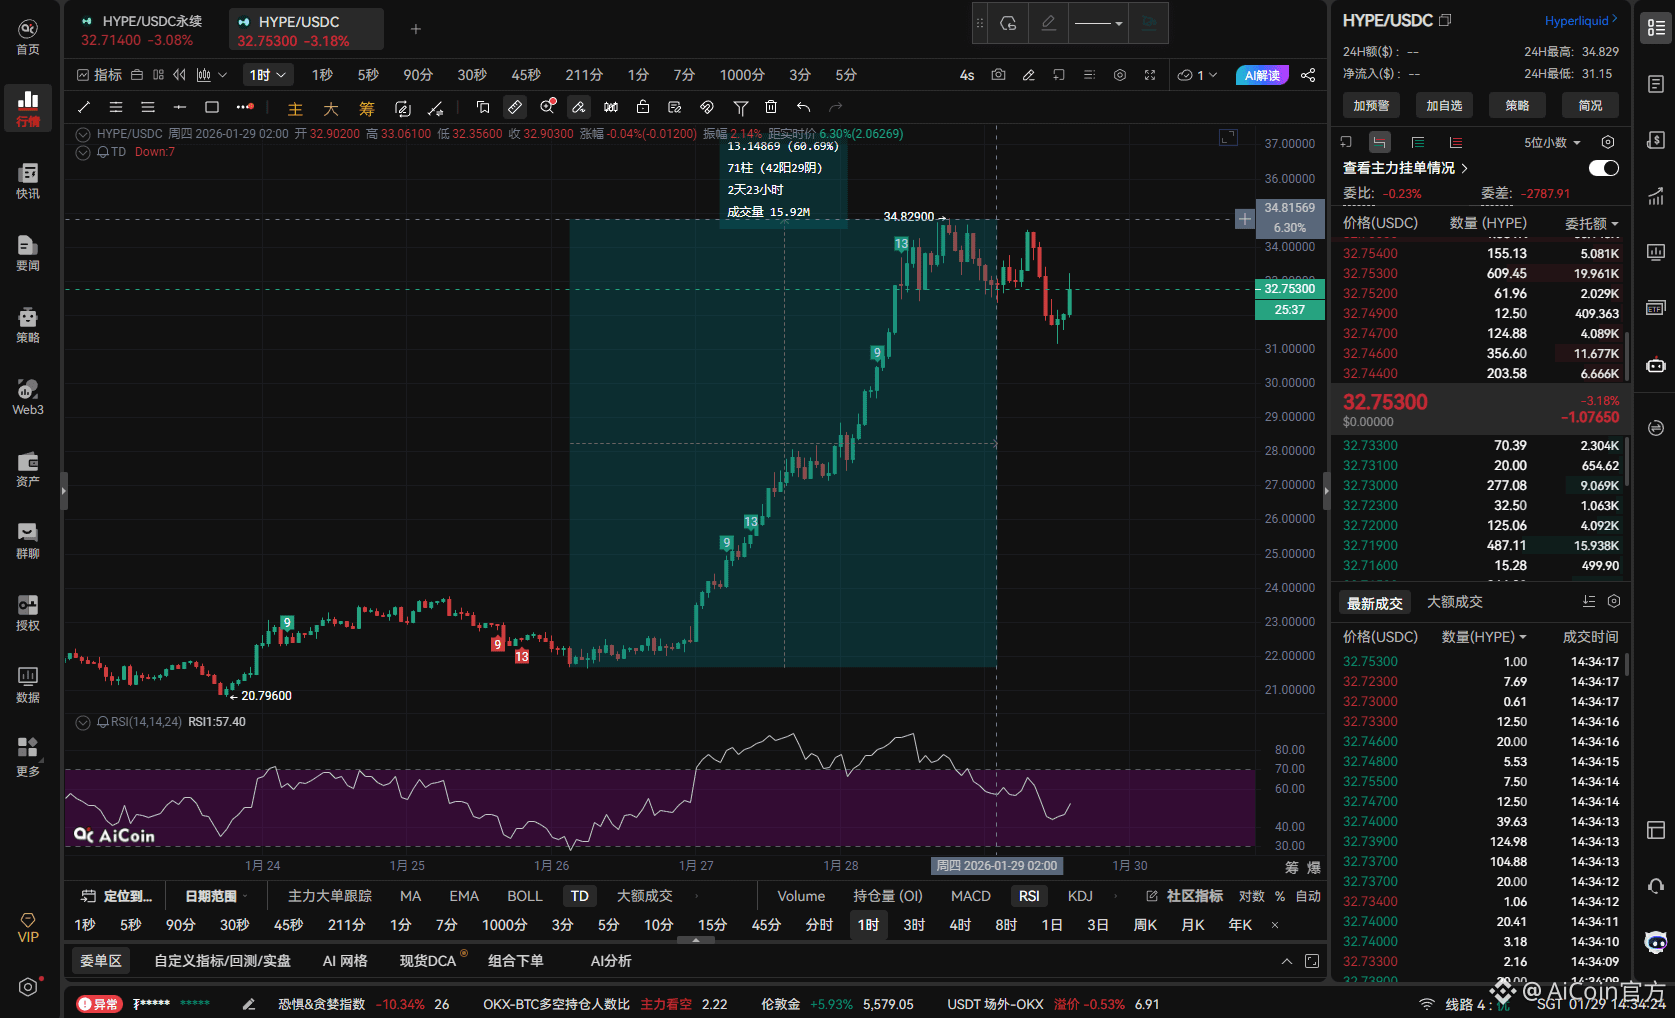Click the trash icon to delete drawings
The height and width of the screenshot is (1018, 1675).
(771, 107)
